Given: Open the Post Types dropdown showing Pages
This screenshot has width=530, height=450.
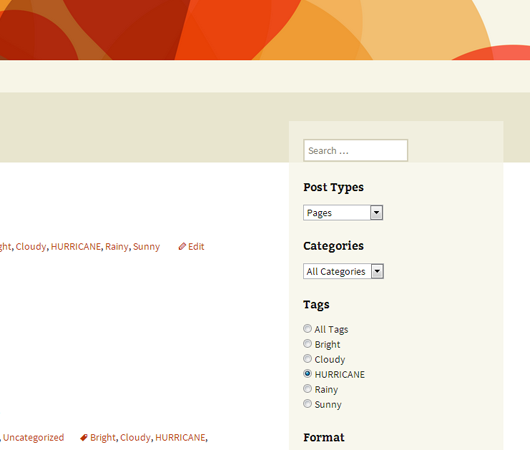Looking at the screenshot, I should click(x=343, y=213).
